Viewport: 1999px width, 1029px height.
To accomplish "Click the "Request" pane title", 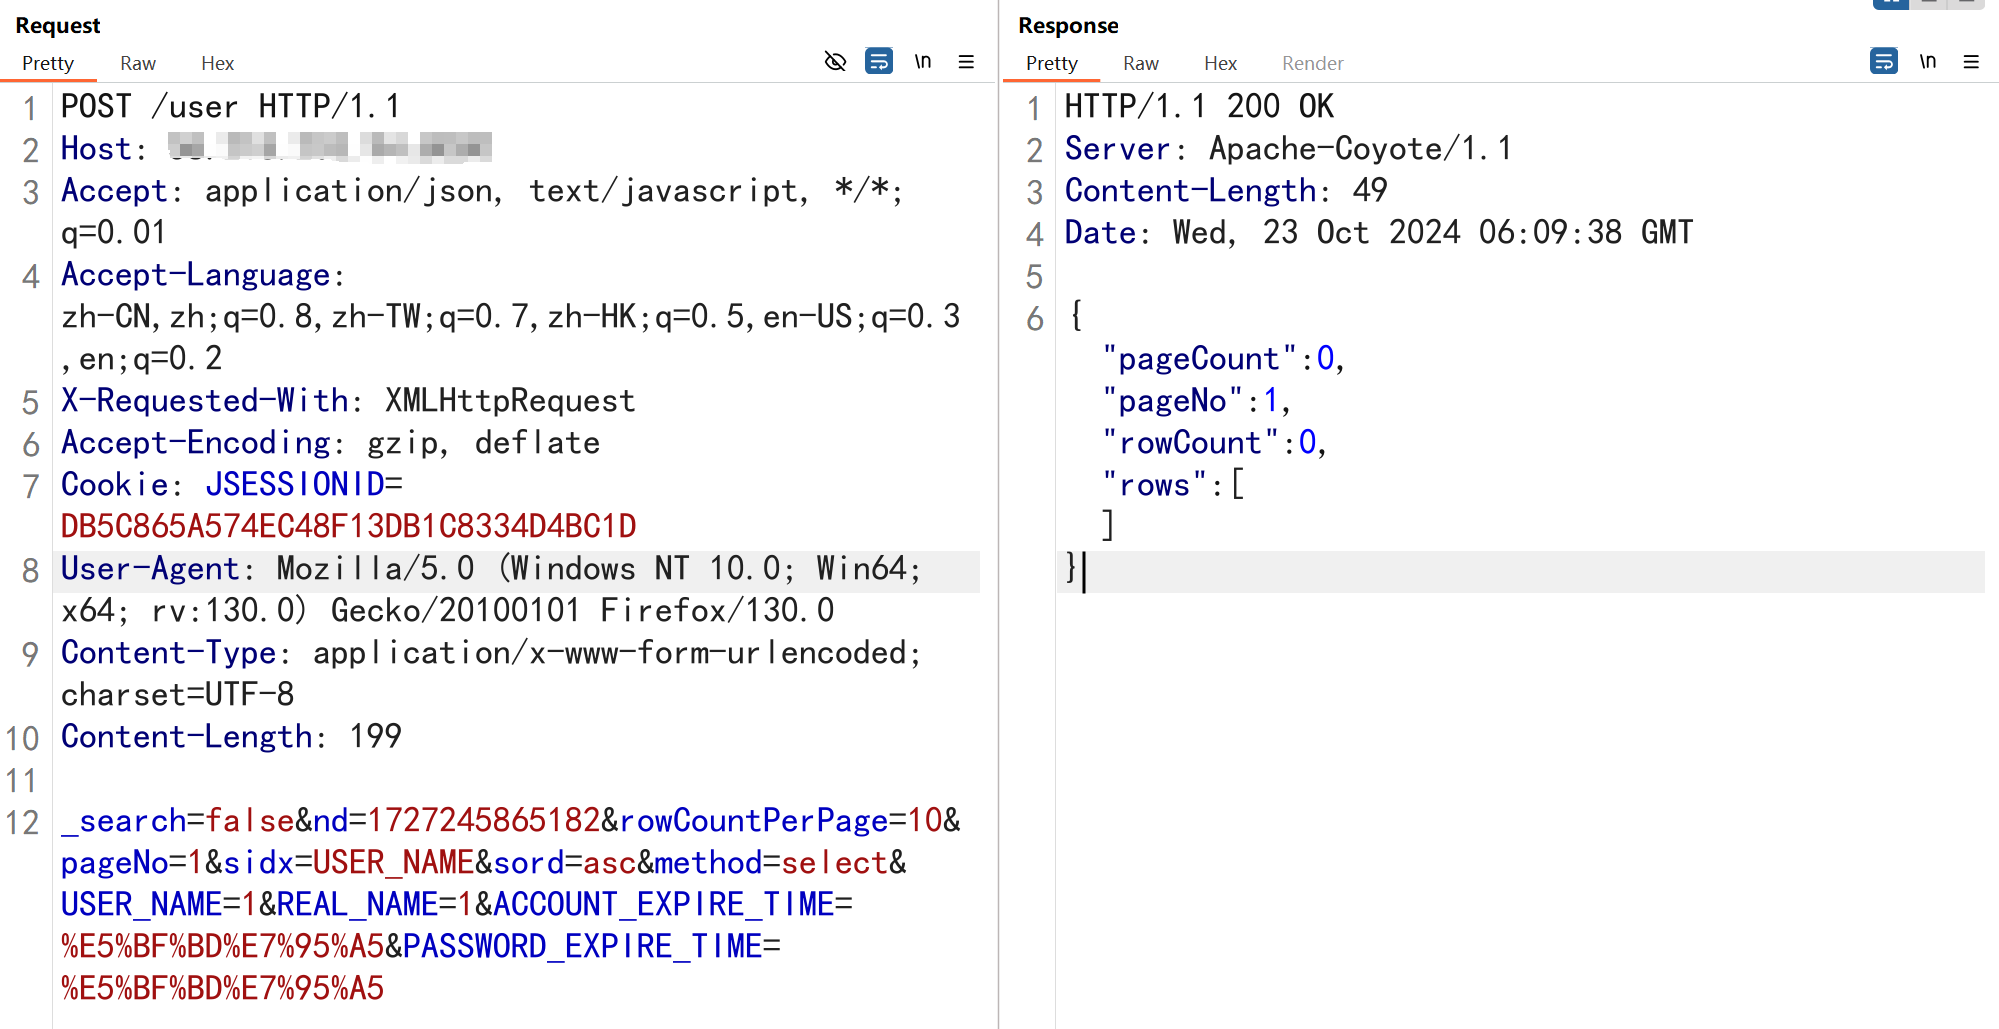I will pos(58,25).
